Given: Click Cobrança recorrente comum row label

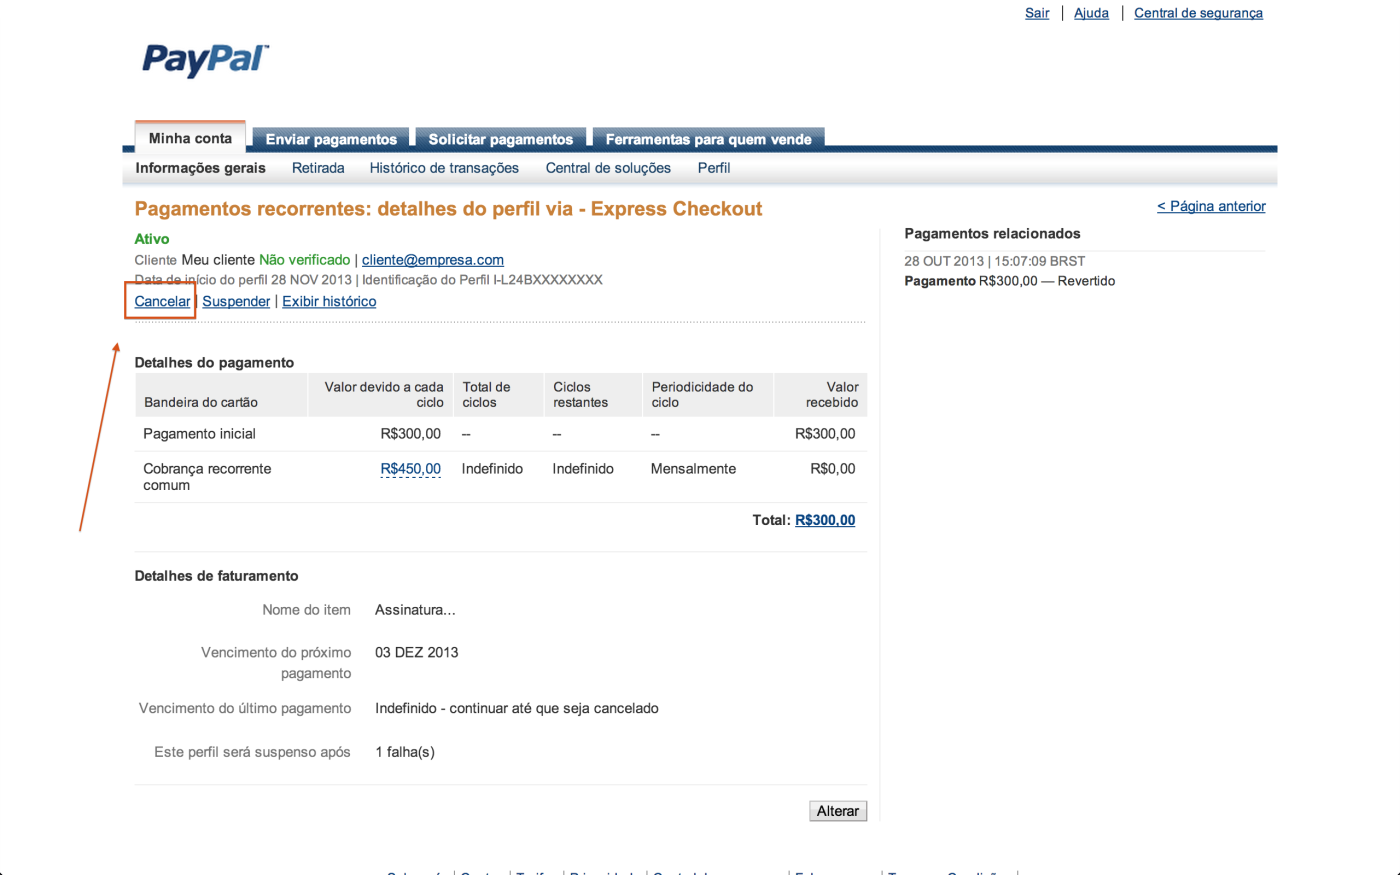Looking at the screenshot, I should (207, 477).
